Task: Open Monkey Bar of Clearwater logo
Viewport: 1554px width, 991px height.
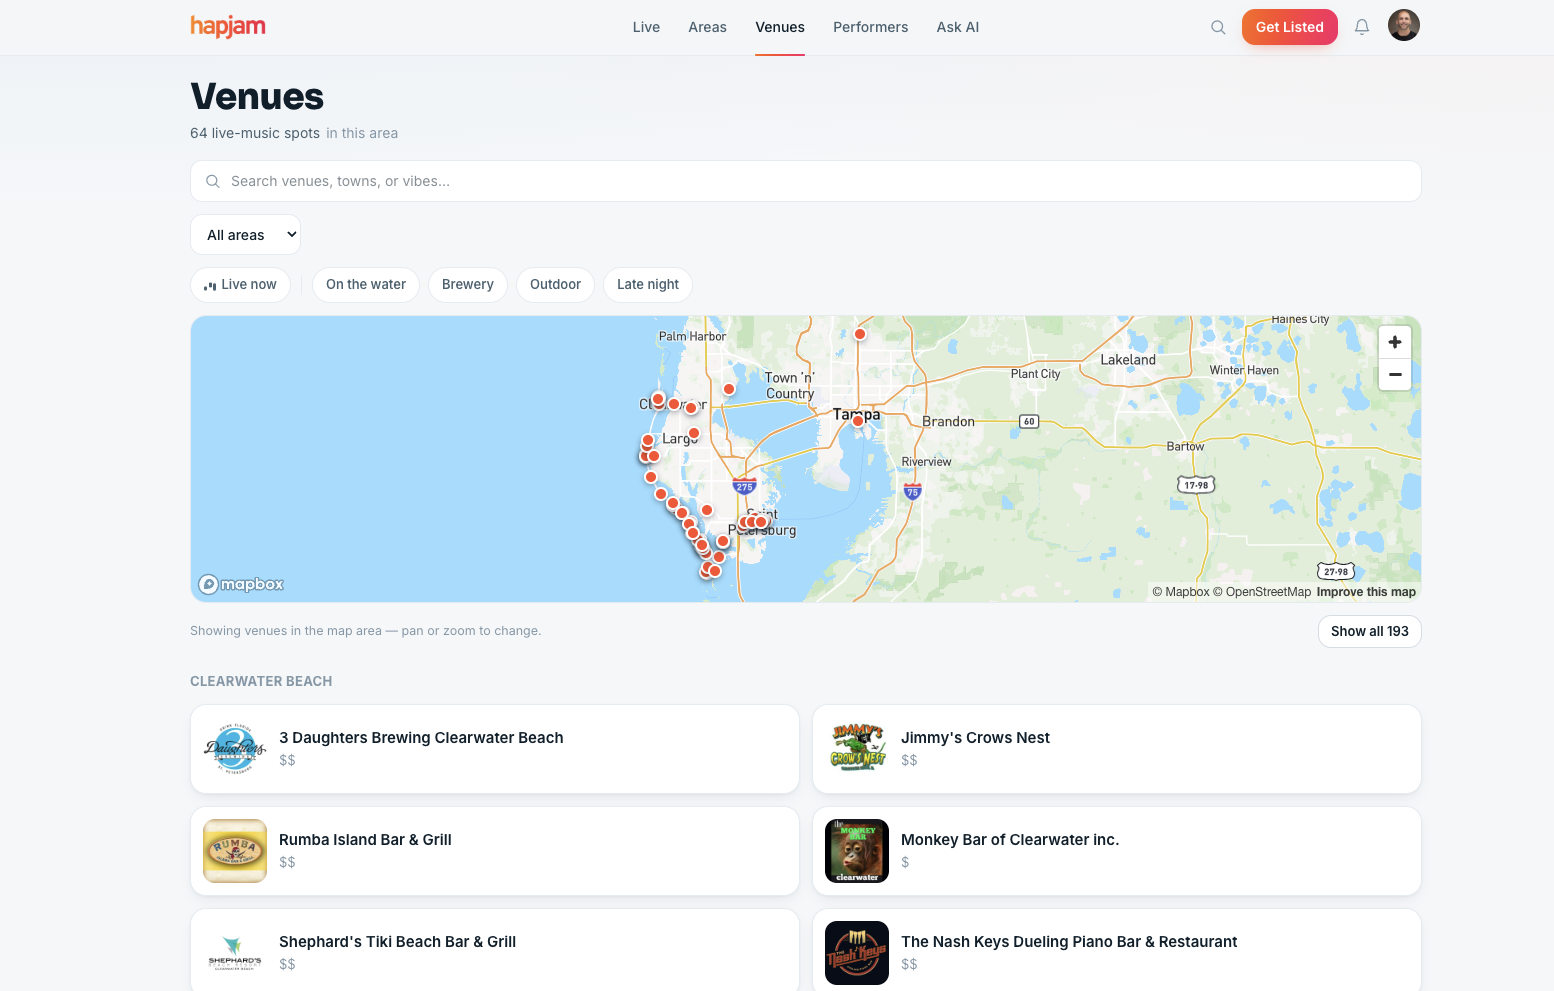Action: (857, 851)
